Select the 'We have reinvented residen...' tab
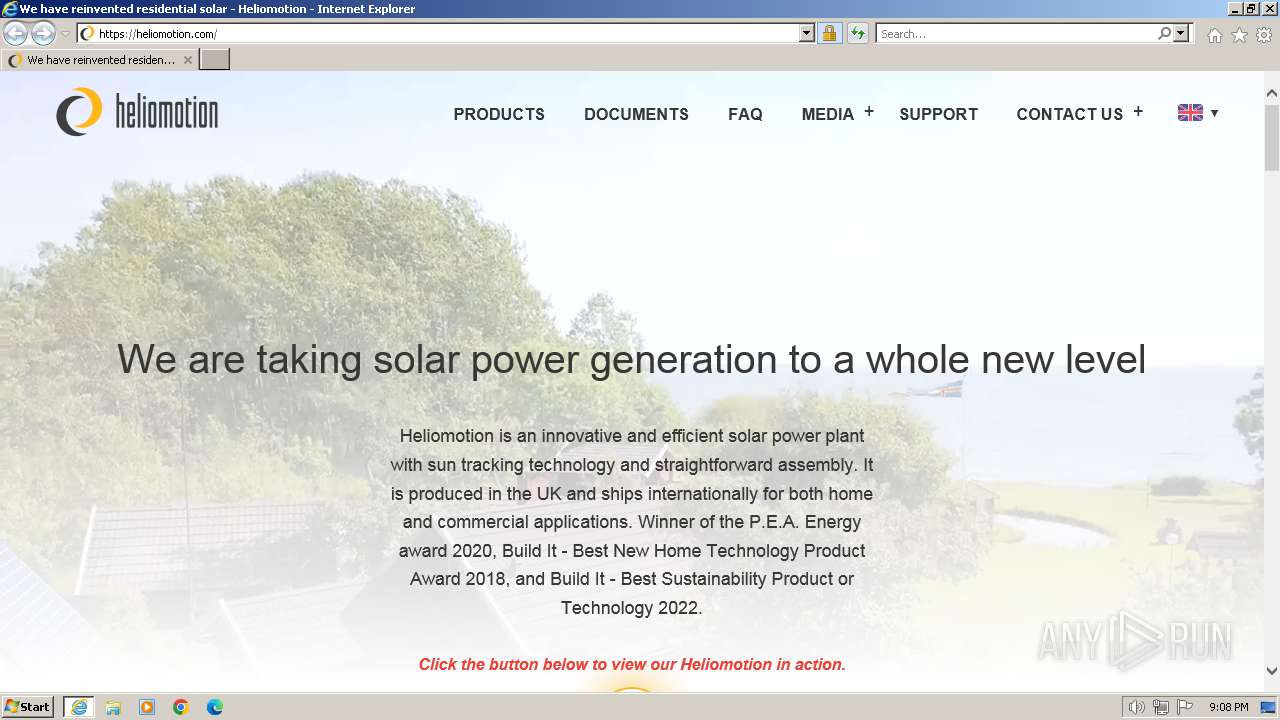The height and width of the screenshot is (720, 1280). pyautogui.click(x=100, y=60)
